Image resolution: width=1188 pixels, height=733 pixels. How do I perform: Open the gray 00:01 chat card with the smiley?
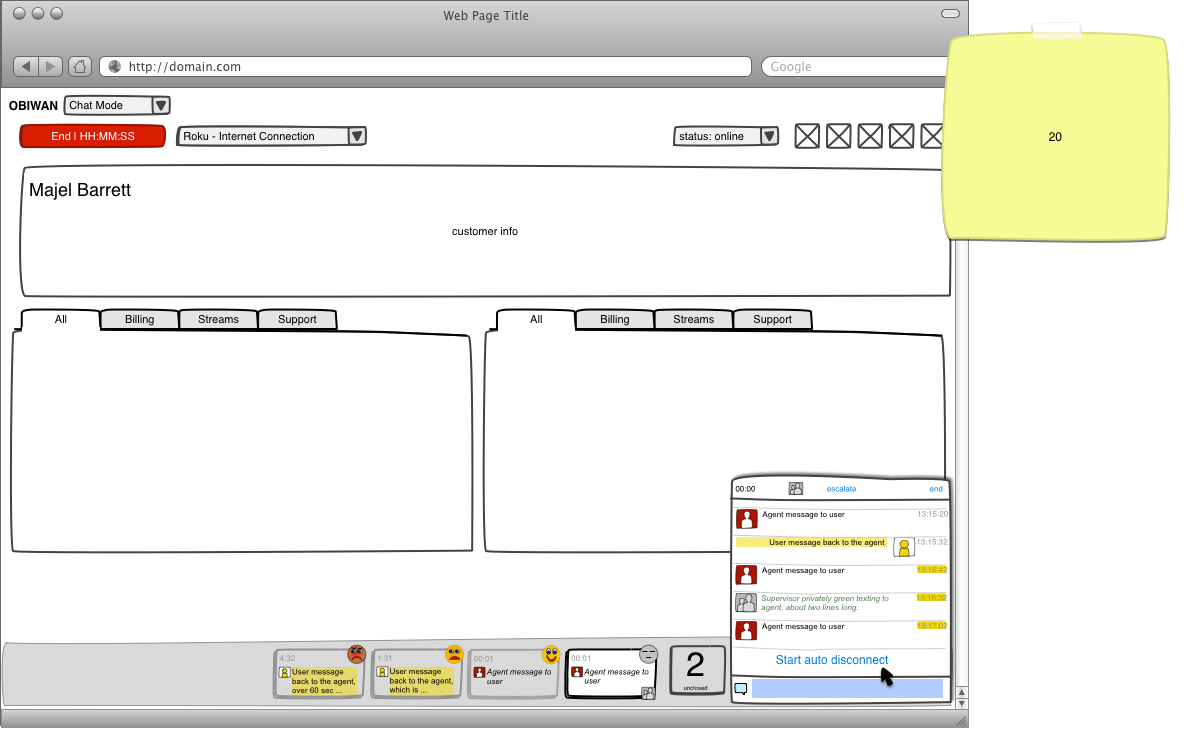pyautogui.click(x=514, y=673)
